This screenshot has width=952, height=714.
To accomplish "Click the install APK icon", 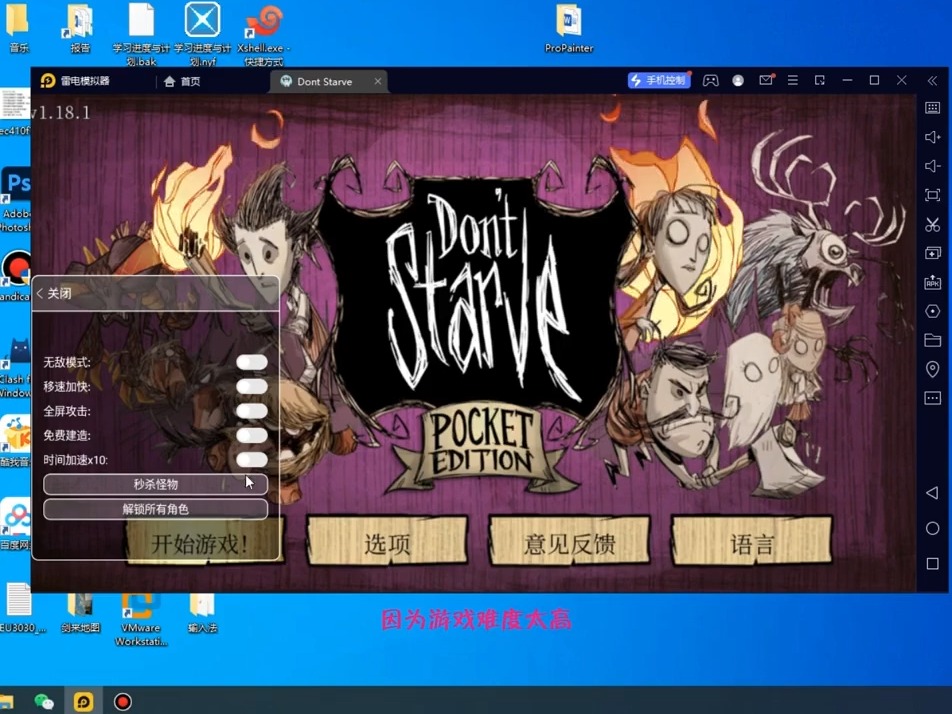I will tap(933, 282).
